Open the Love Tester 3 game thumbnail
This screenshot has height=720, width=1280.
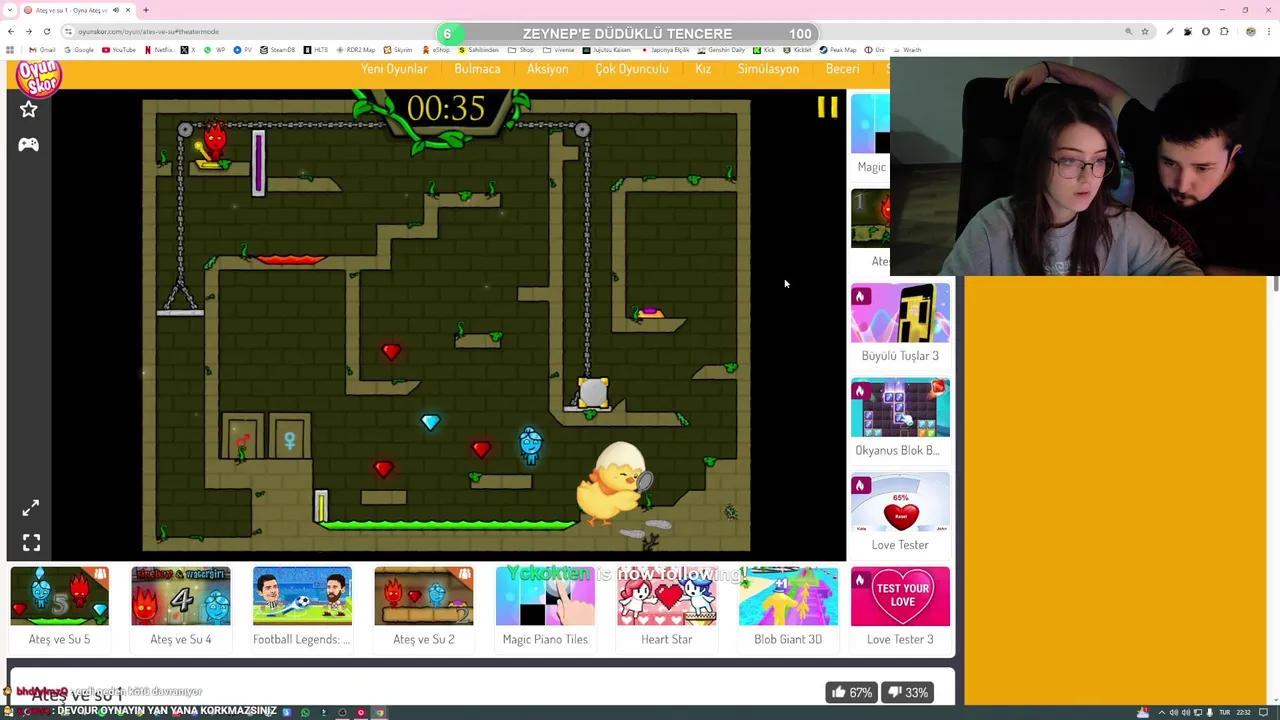[900, 596]
